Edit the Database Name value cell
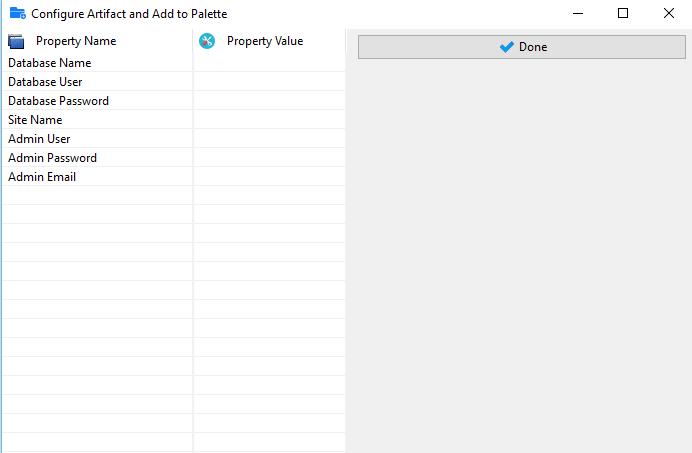The width and height of the screenshot is (692, 453). pos(269,63)
